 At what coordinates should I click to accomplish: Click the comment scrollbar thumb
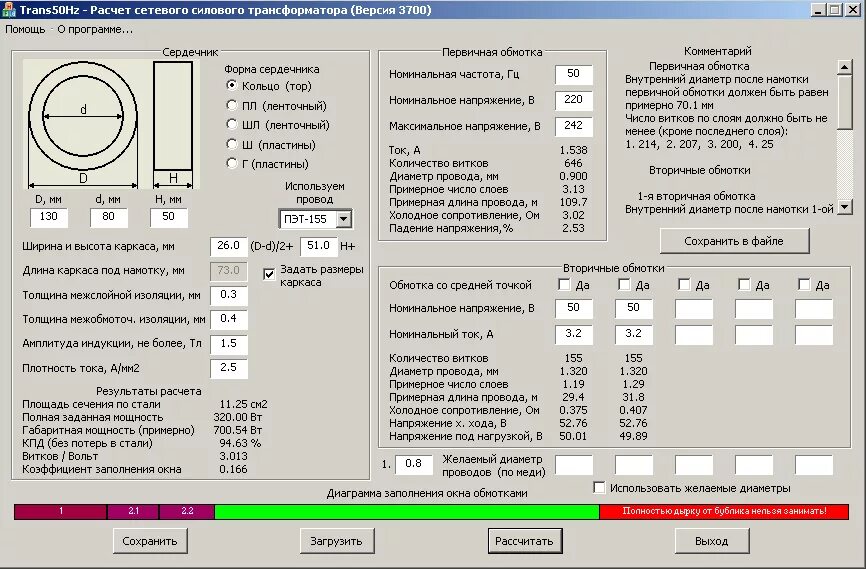(844, 102)
